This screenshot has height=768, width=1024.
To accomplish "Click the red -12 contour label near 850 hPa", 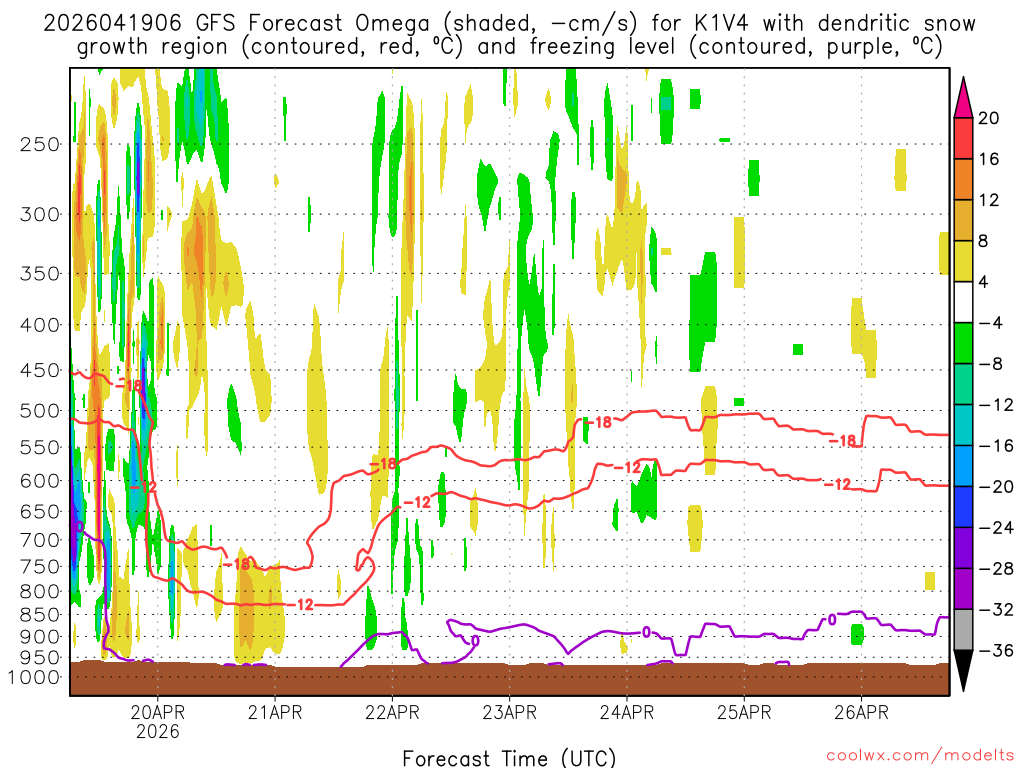I will (x=301, y=605).
